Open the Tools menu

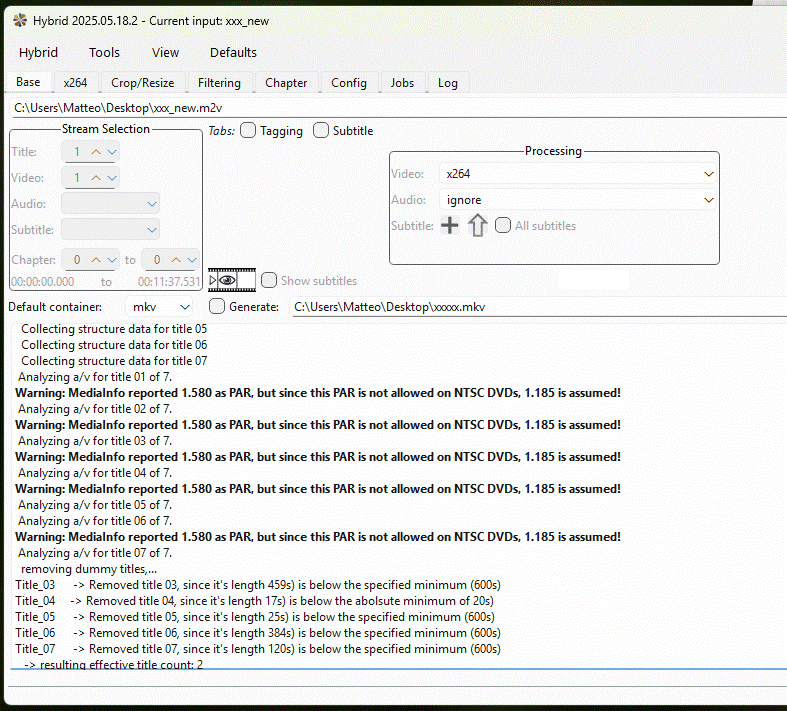(104, 53)
